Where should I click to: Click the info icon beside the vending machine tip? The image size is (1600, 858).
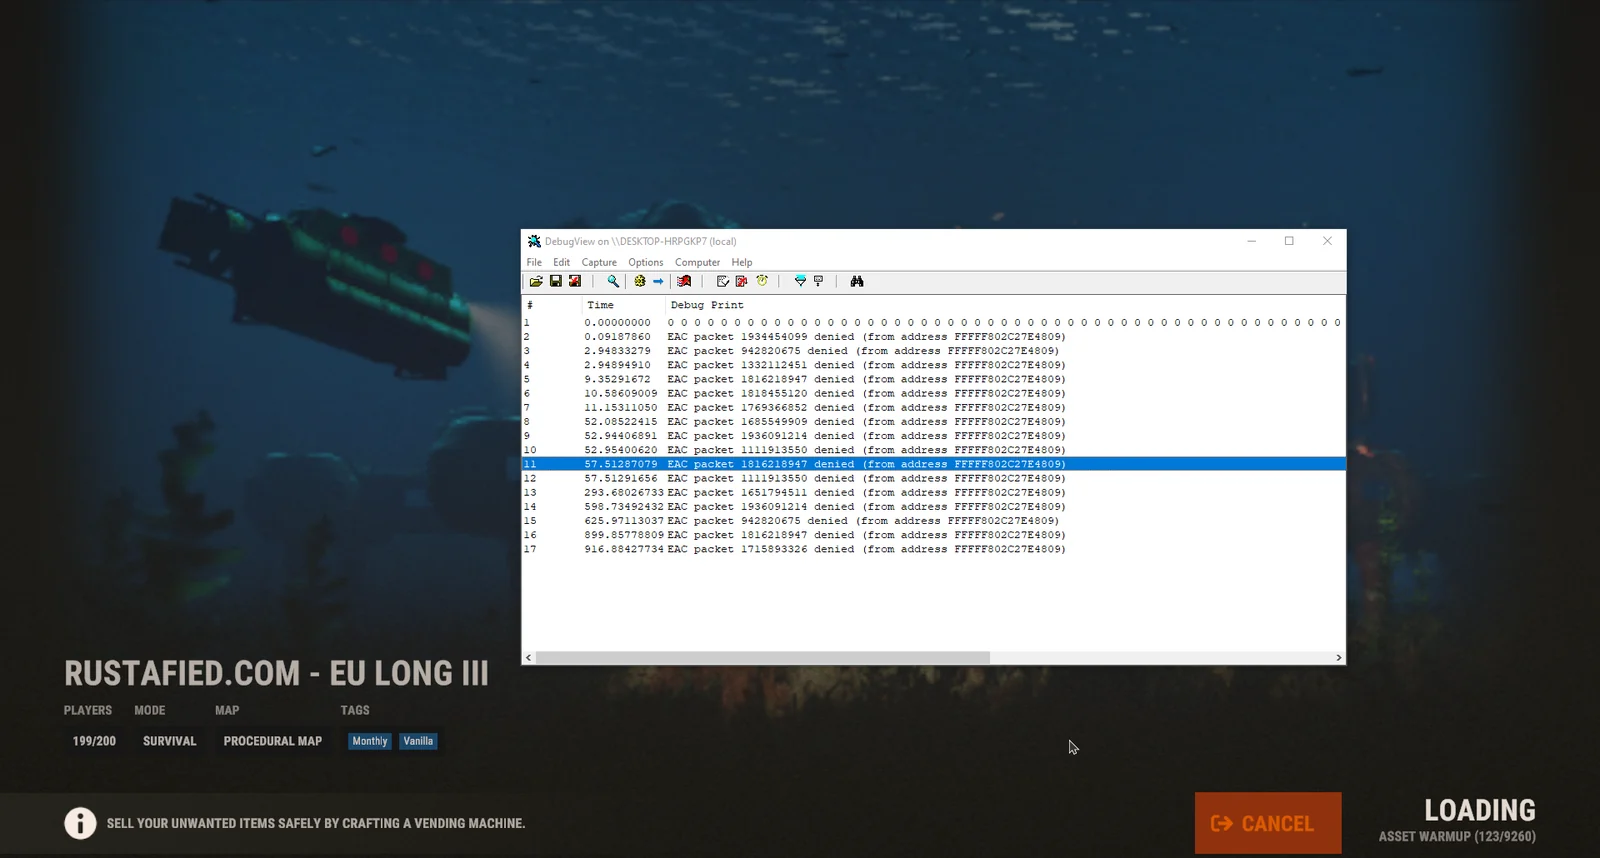click(x=80, y=823)
